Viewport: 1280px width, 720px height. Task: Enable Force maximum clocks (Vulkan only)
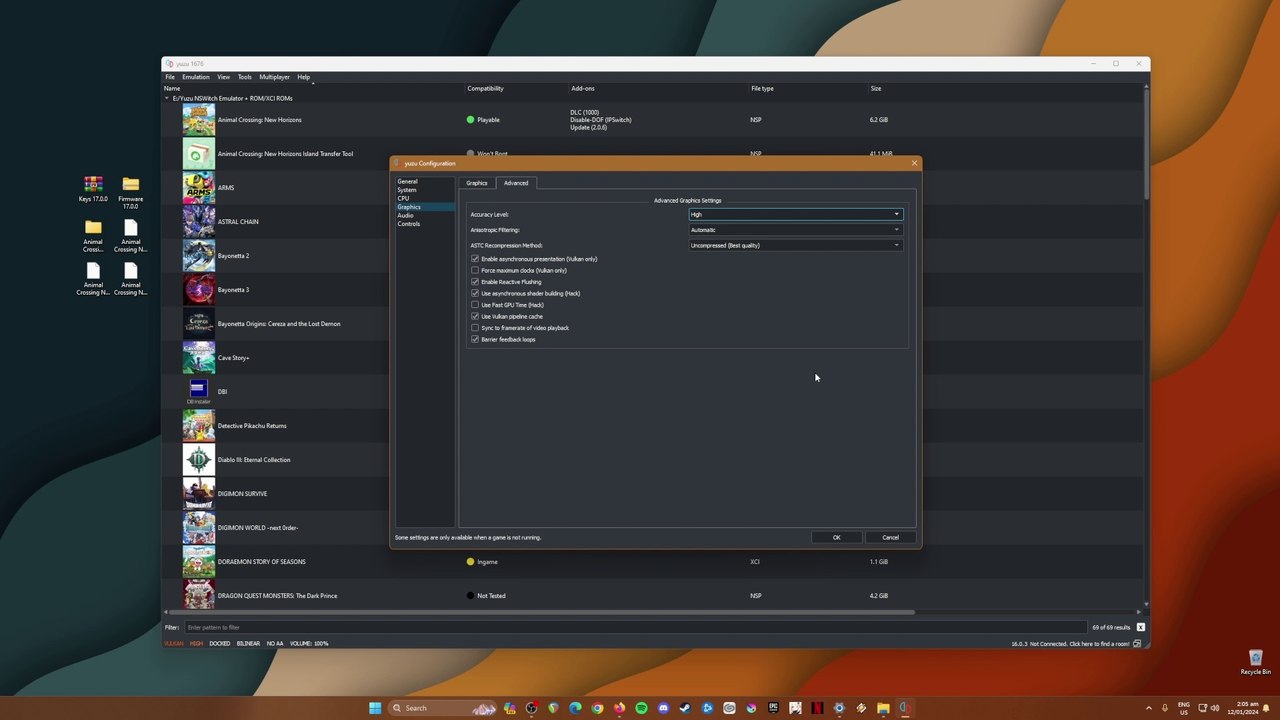475,270
